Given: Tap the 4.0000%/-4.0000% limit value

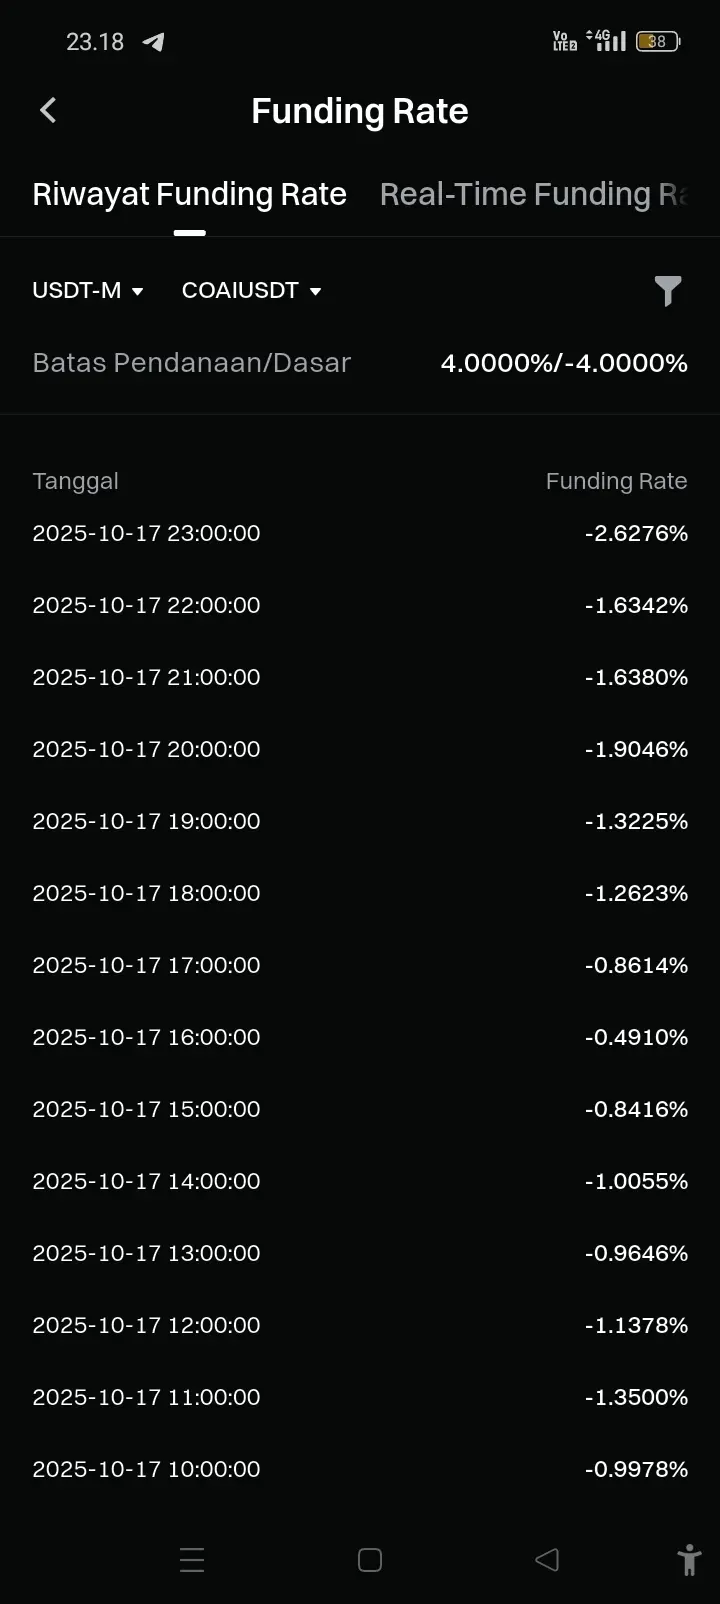Looking at the screenshot, I should click(564, 363).
